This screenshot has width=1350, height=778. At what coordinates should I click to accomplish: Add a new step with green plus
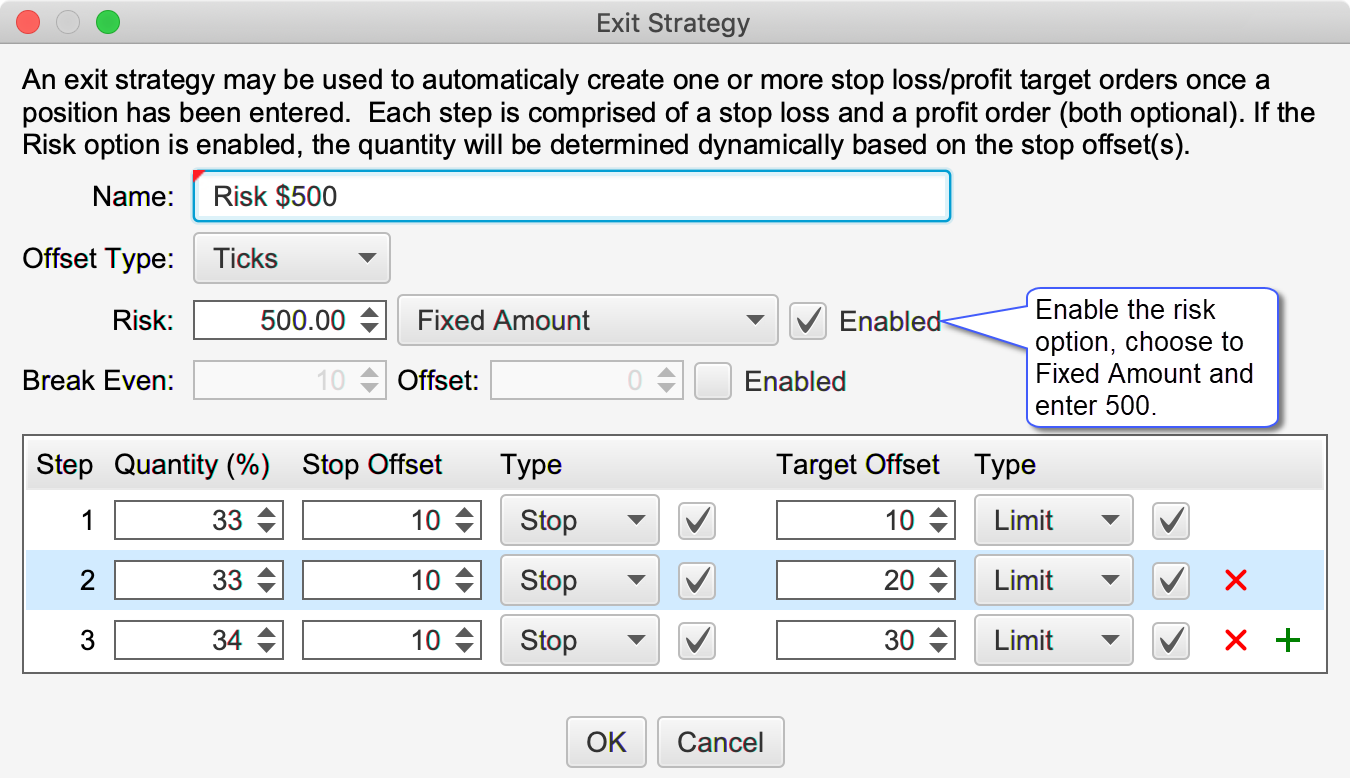tap(1288, 640)
